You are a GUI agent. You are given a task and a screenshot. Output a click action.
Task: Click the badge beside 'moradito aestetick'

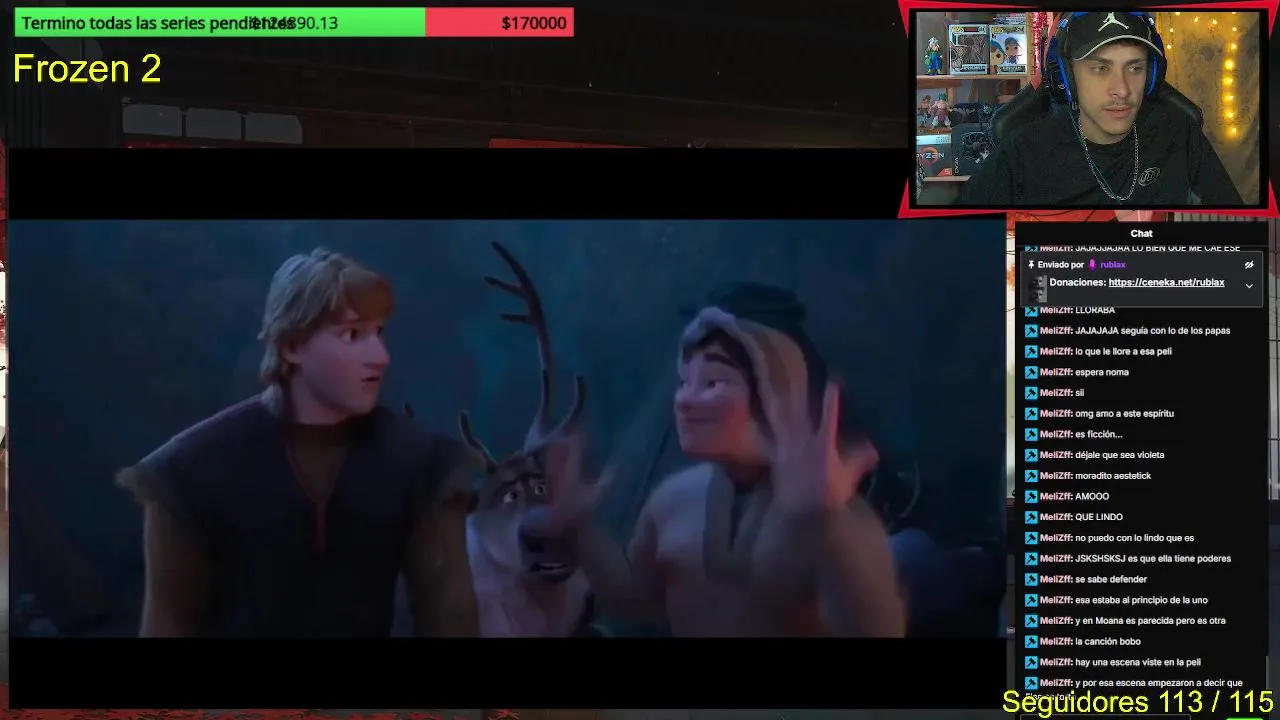point(1031,476)
